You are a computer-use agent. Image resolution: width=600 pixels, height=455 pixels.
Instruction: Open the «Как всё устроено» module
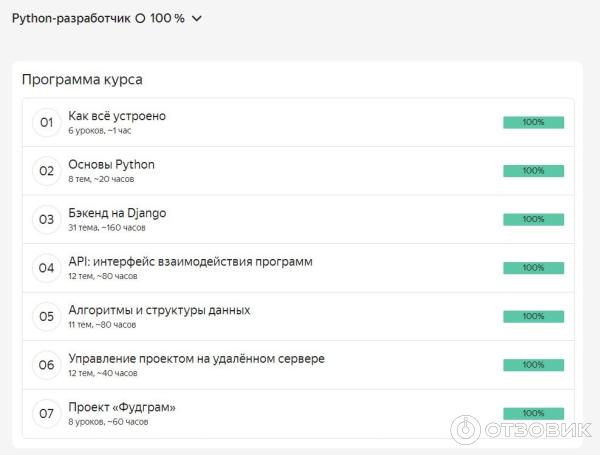(117, 116)
